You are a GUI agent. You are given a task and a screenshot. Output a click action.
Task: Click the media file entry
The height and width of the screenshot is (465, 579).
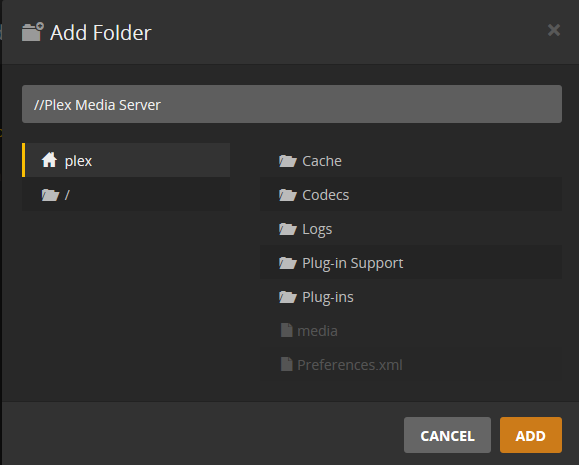(411, 331)
